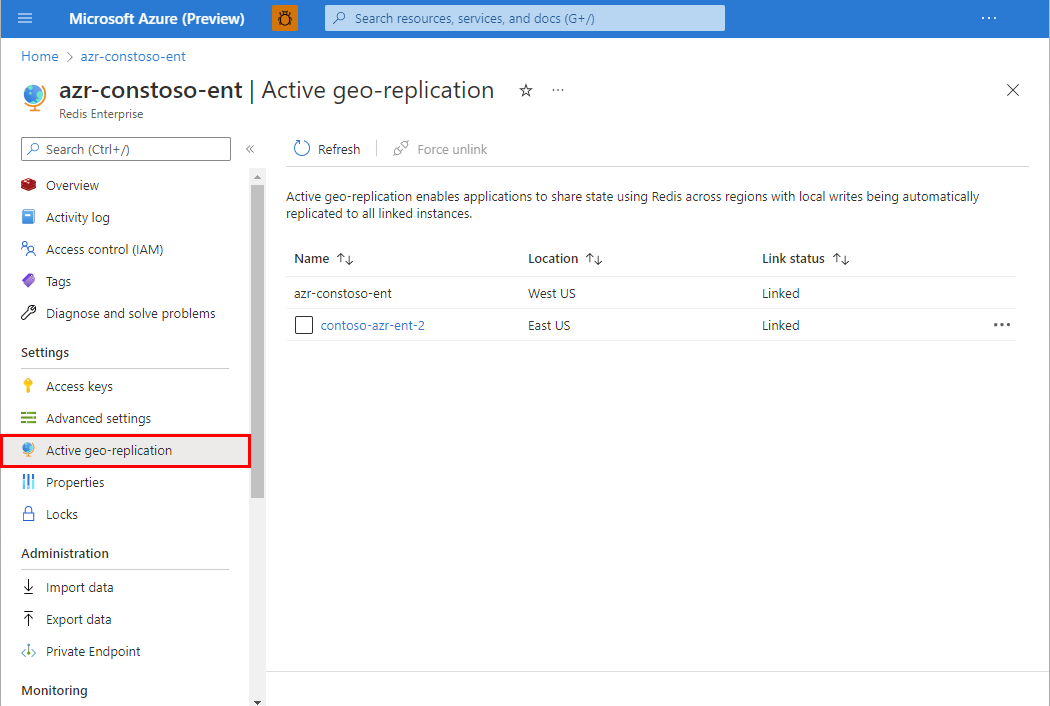Open the contoso-azr-ent-2 linked cache
This screenshot has width=1050, height=706.
(370, 324)
